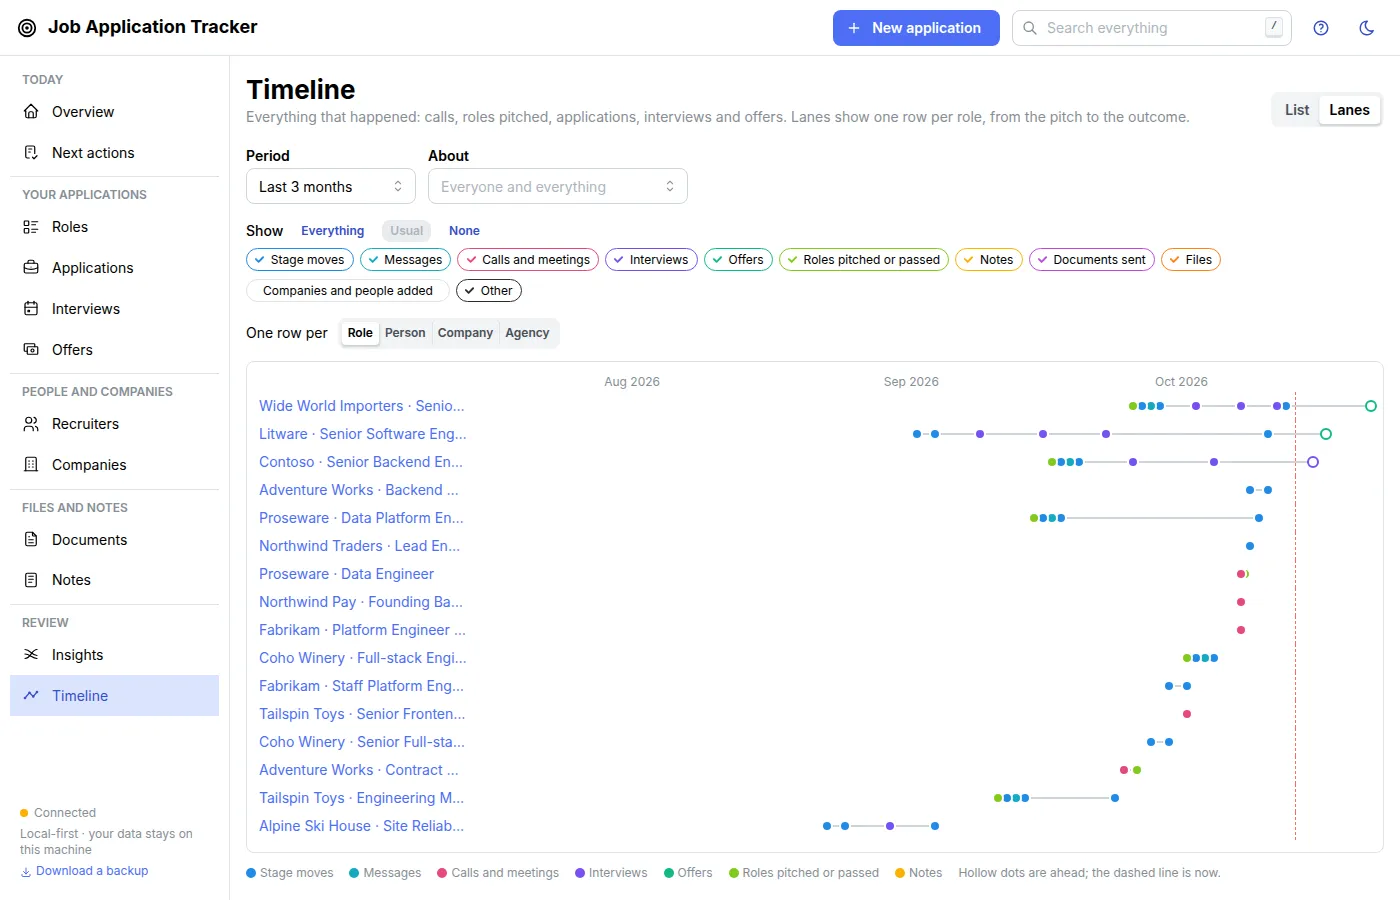Screen dimensions: 1400x900
Task: Click the Interviews calendar icon
Action: (31, 309)
